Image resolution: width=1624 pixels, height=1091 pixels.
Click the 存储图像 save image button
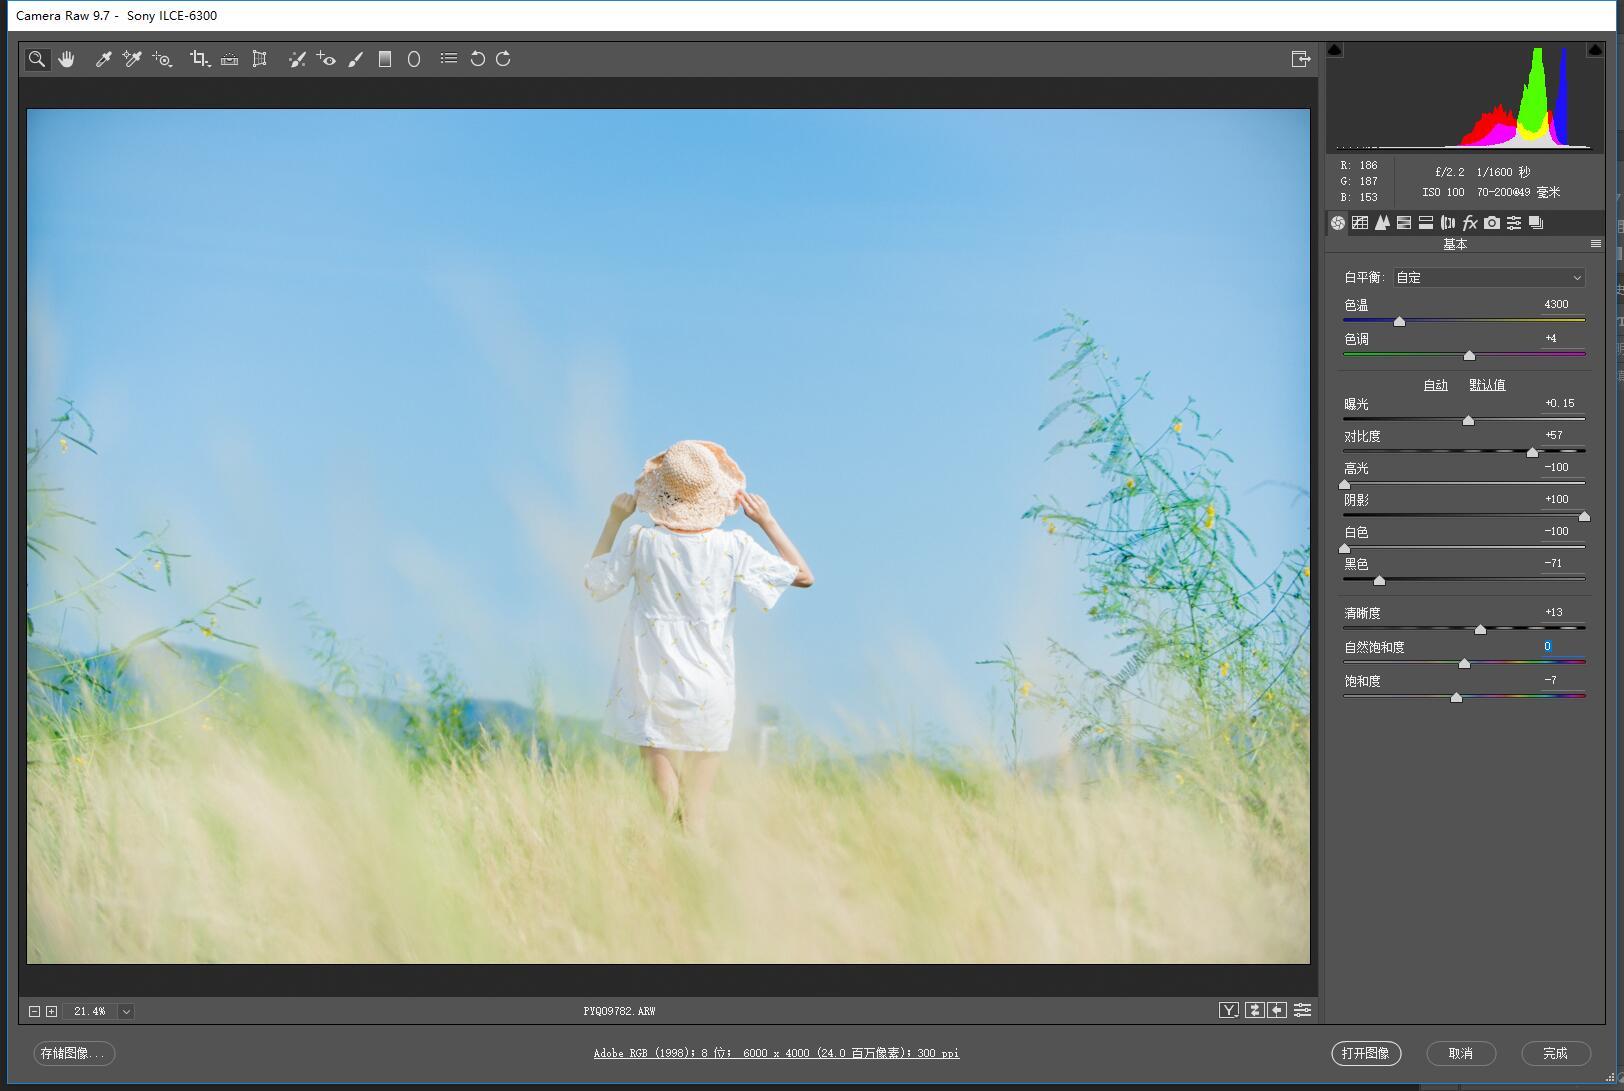(74, 1053)
